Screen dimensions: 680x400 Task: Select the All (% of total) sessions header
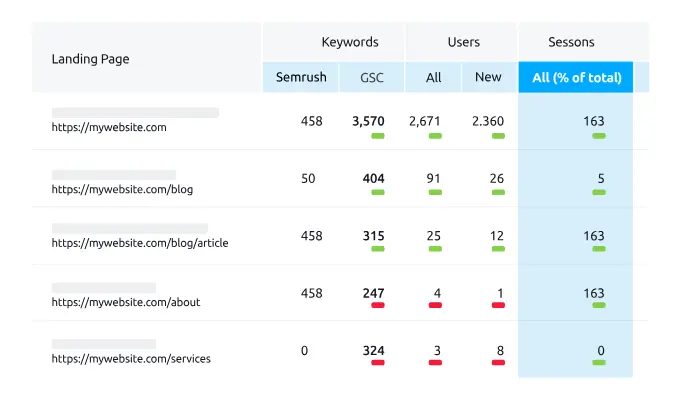click(x=575, y=77)
